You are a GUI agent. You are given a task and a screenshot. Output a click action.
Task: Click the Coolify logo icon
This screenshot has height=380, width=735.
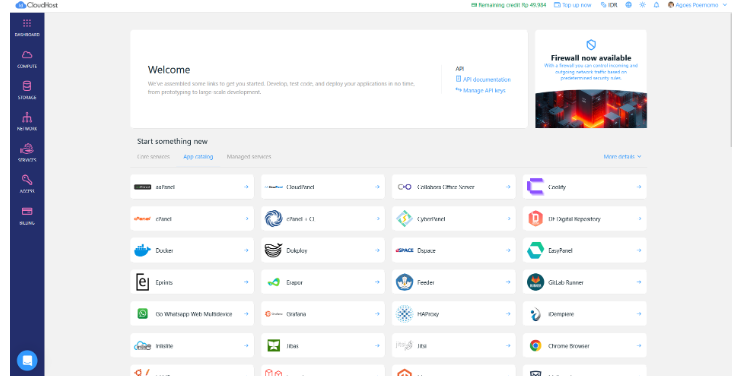535,186
